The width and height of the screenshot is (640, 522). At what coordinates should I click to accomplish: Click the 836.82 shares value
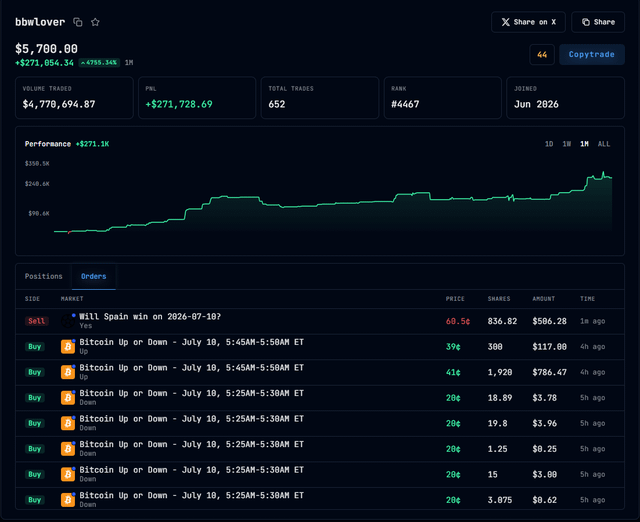pyautogui.click(x=502, y=321)
